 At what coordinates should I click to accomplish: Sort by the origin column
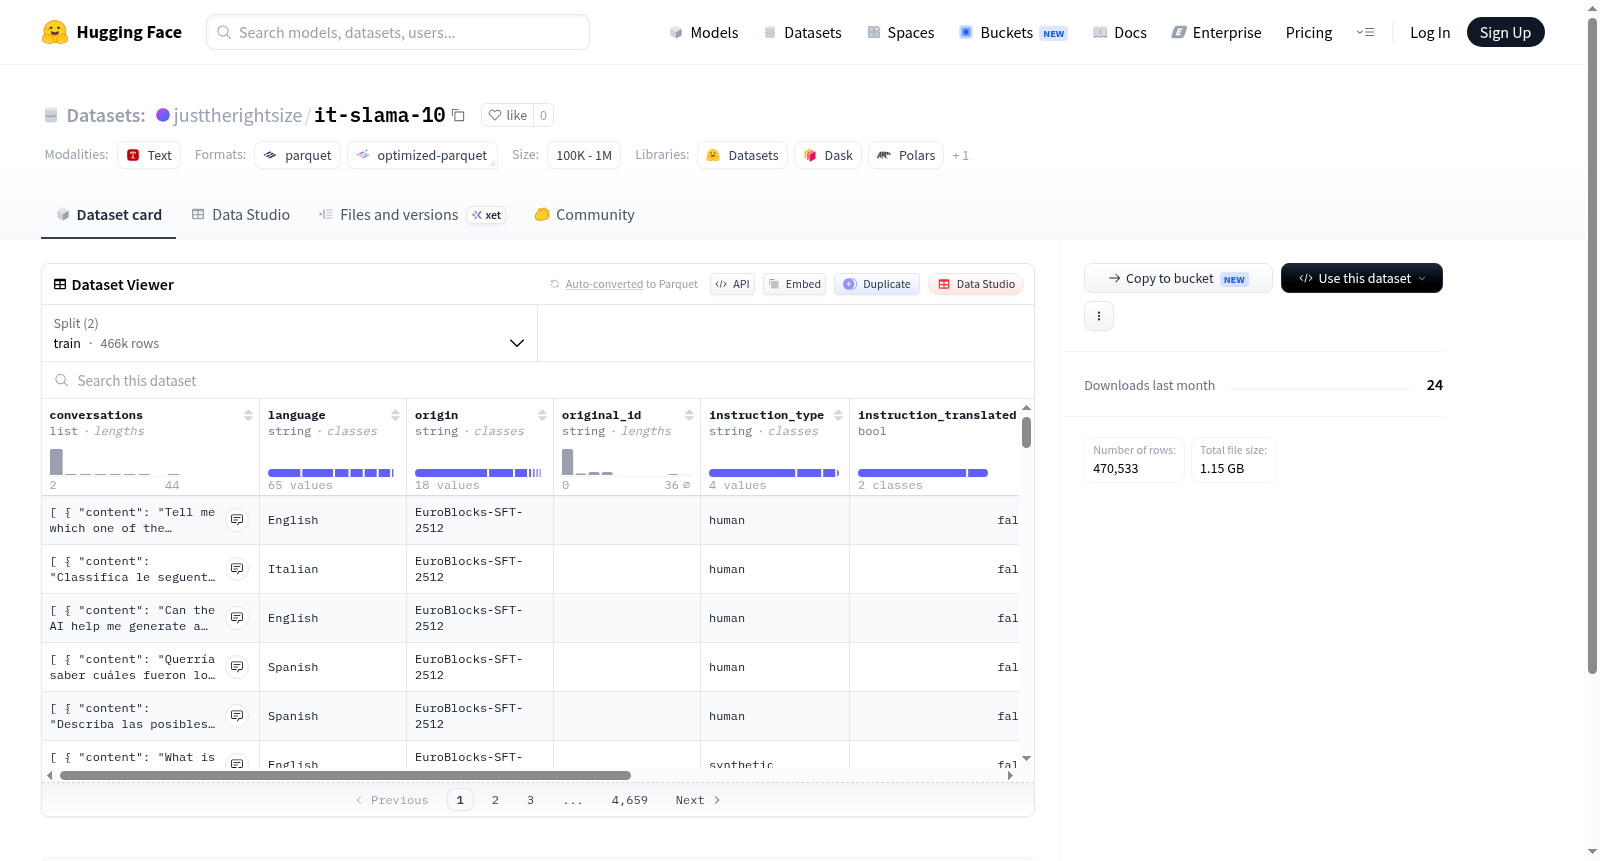point(542,415)
